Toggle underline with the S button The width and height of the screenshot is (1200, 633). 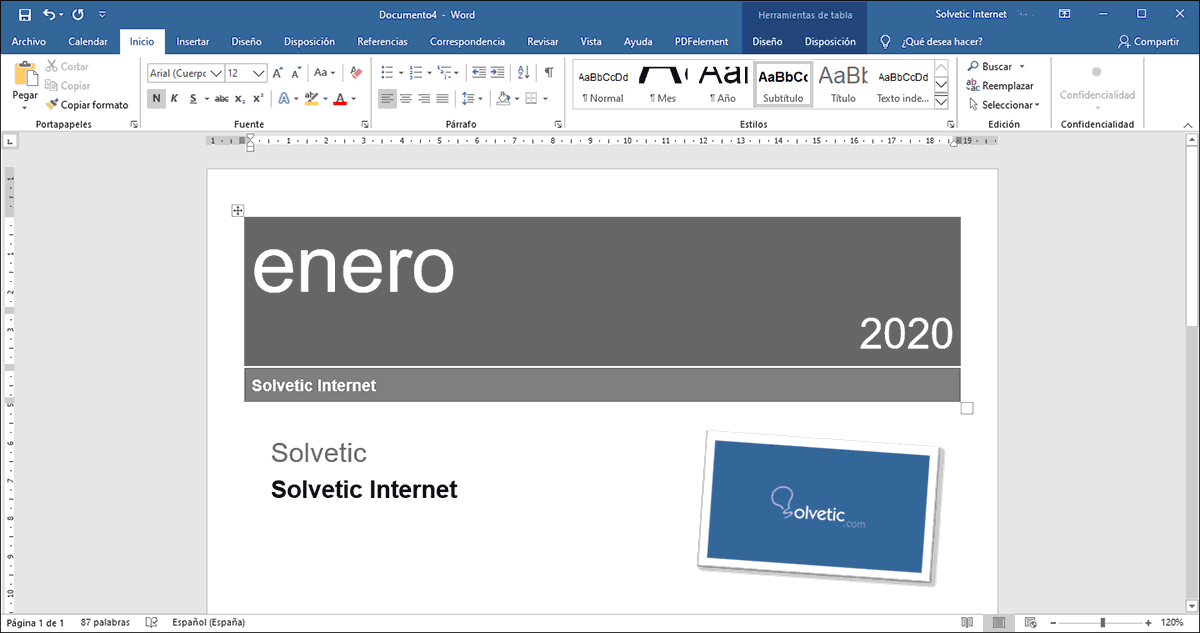pos(192,98)
